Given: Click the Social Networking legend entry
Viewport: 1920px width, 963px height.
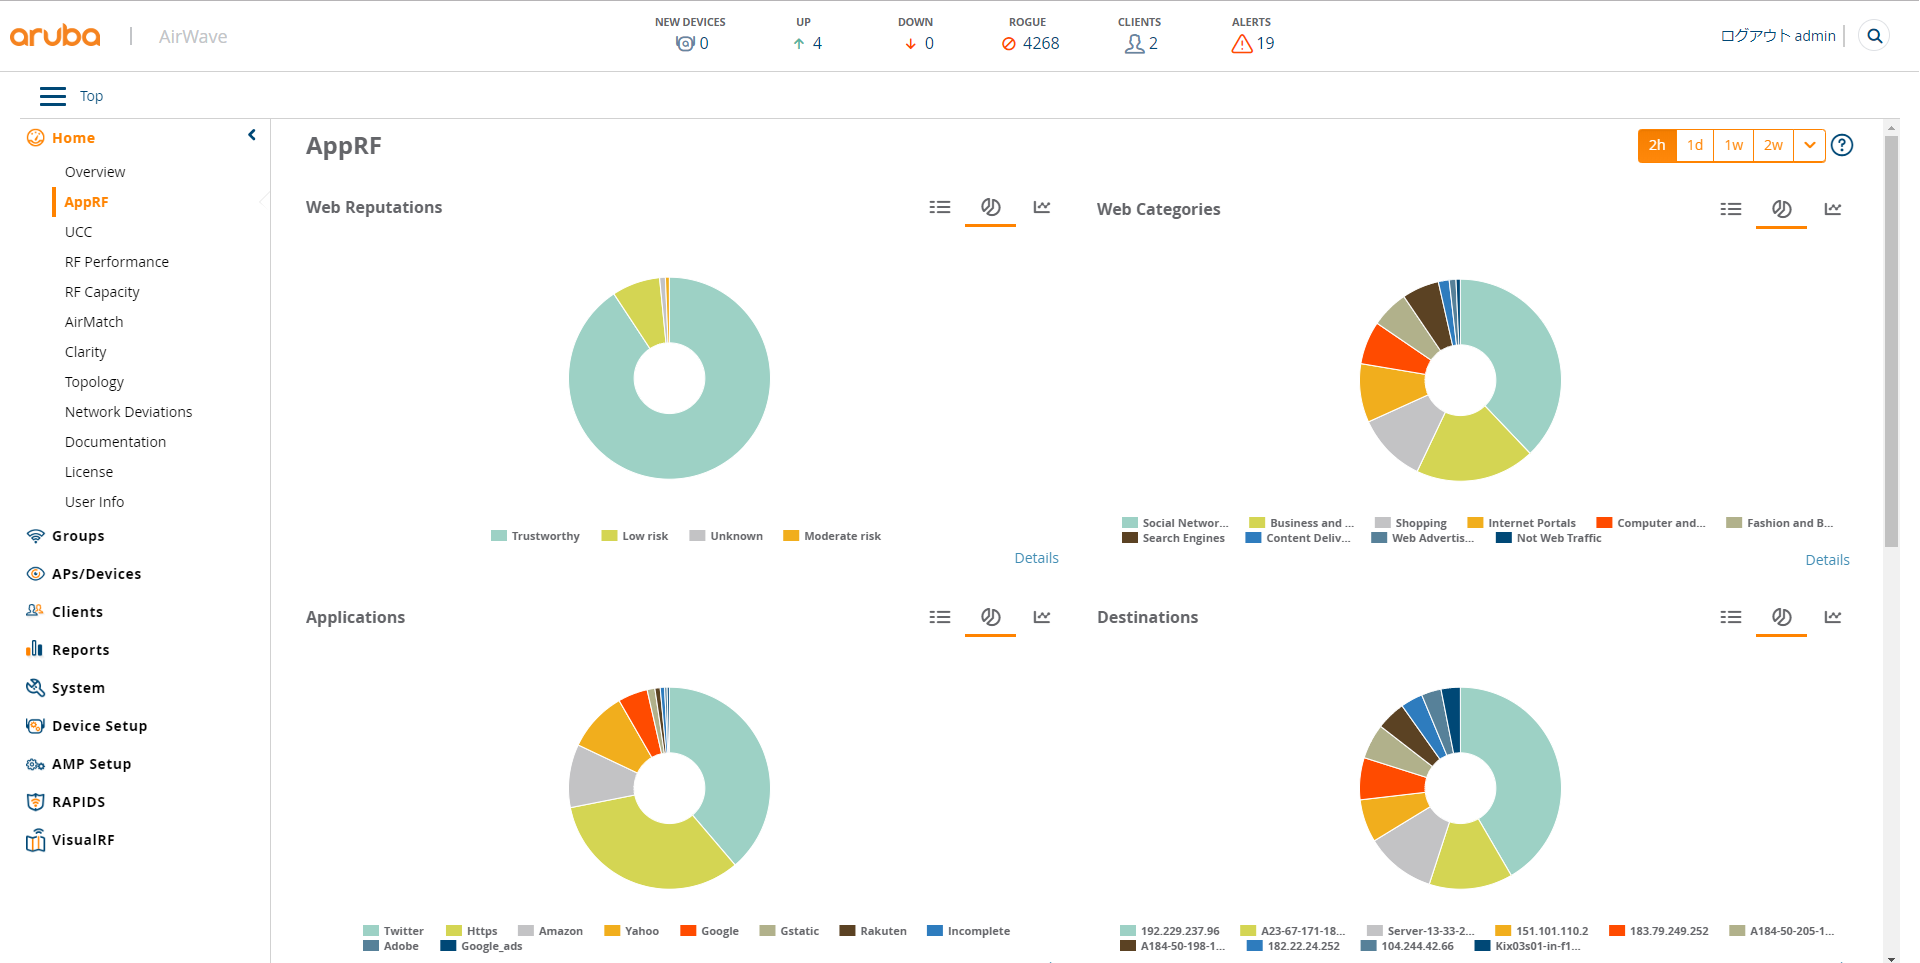Looking at the screenshot, I should pos(1176,523).
